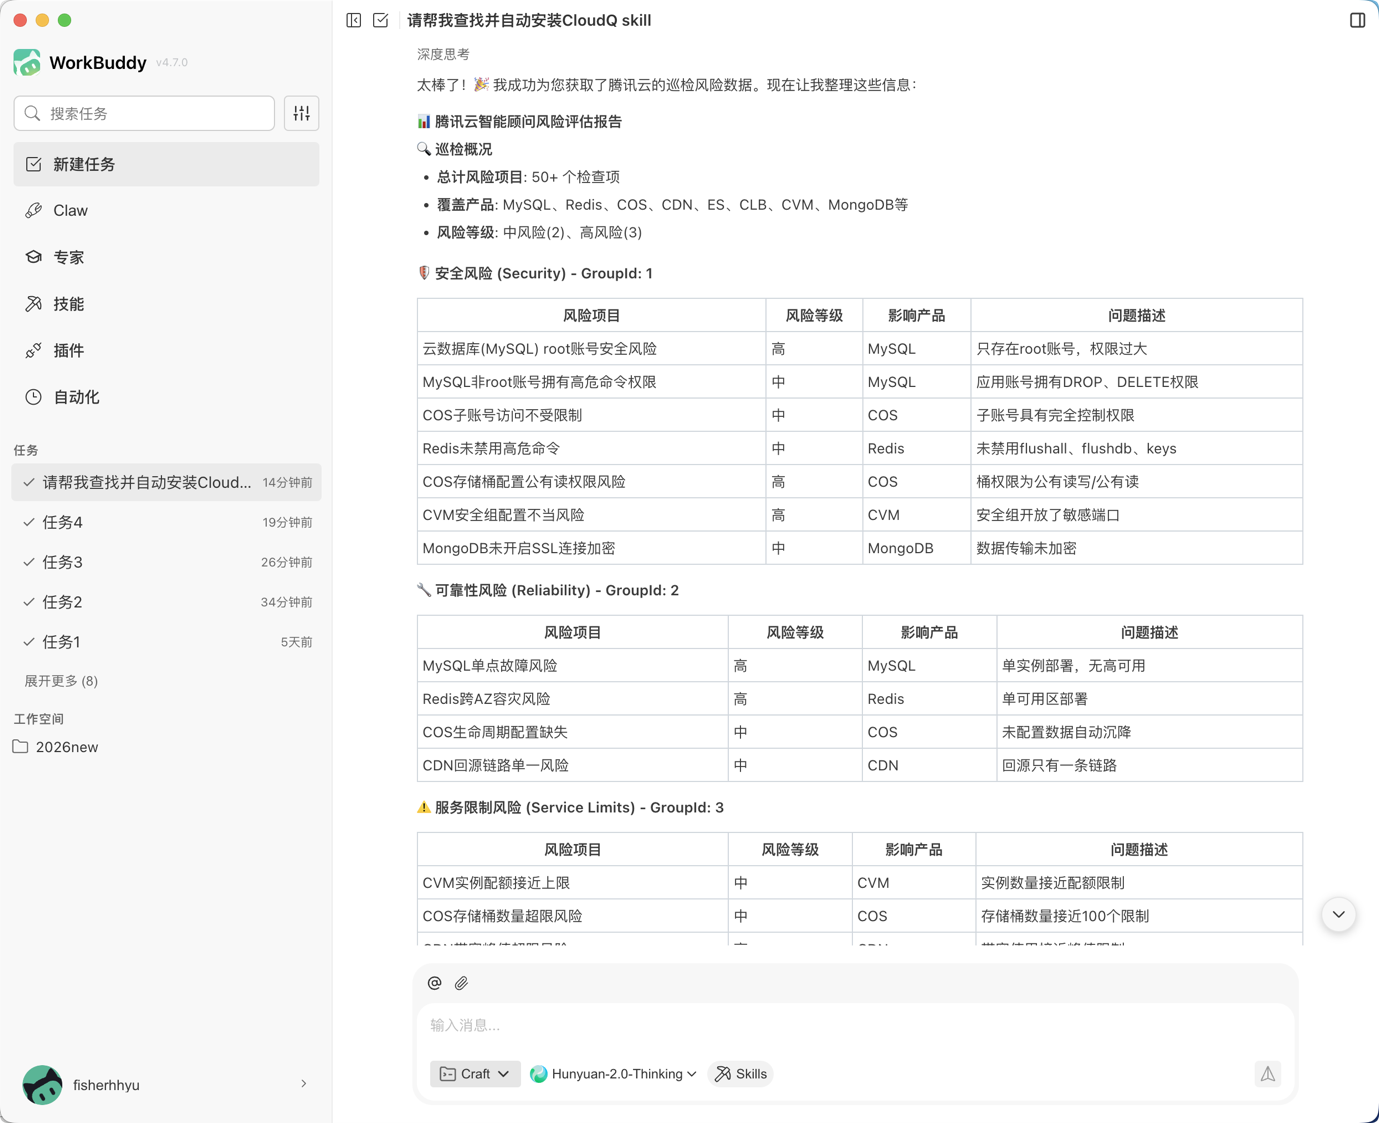Click cell COS生命周期配置缺失

click(x=573, y=732)
